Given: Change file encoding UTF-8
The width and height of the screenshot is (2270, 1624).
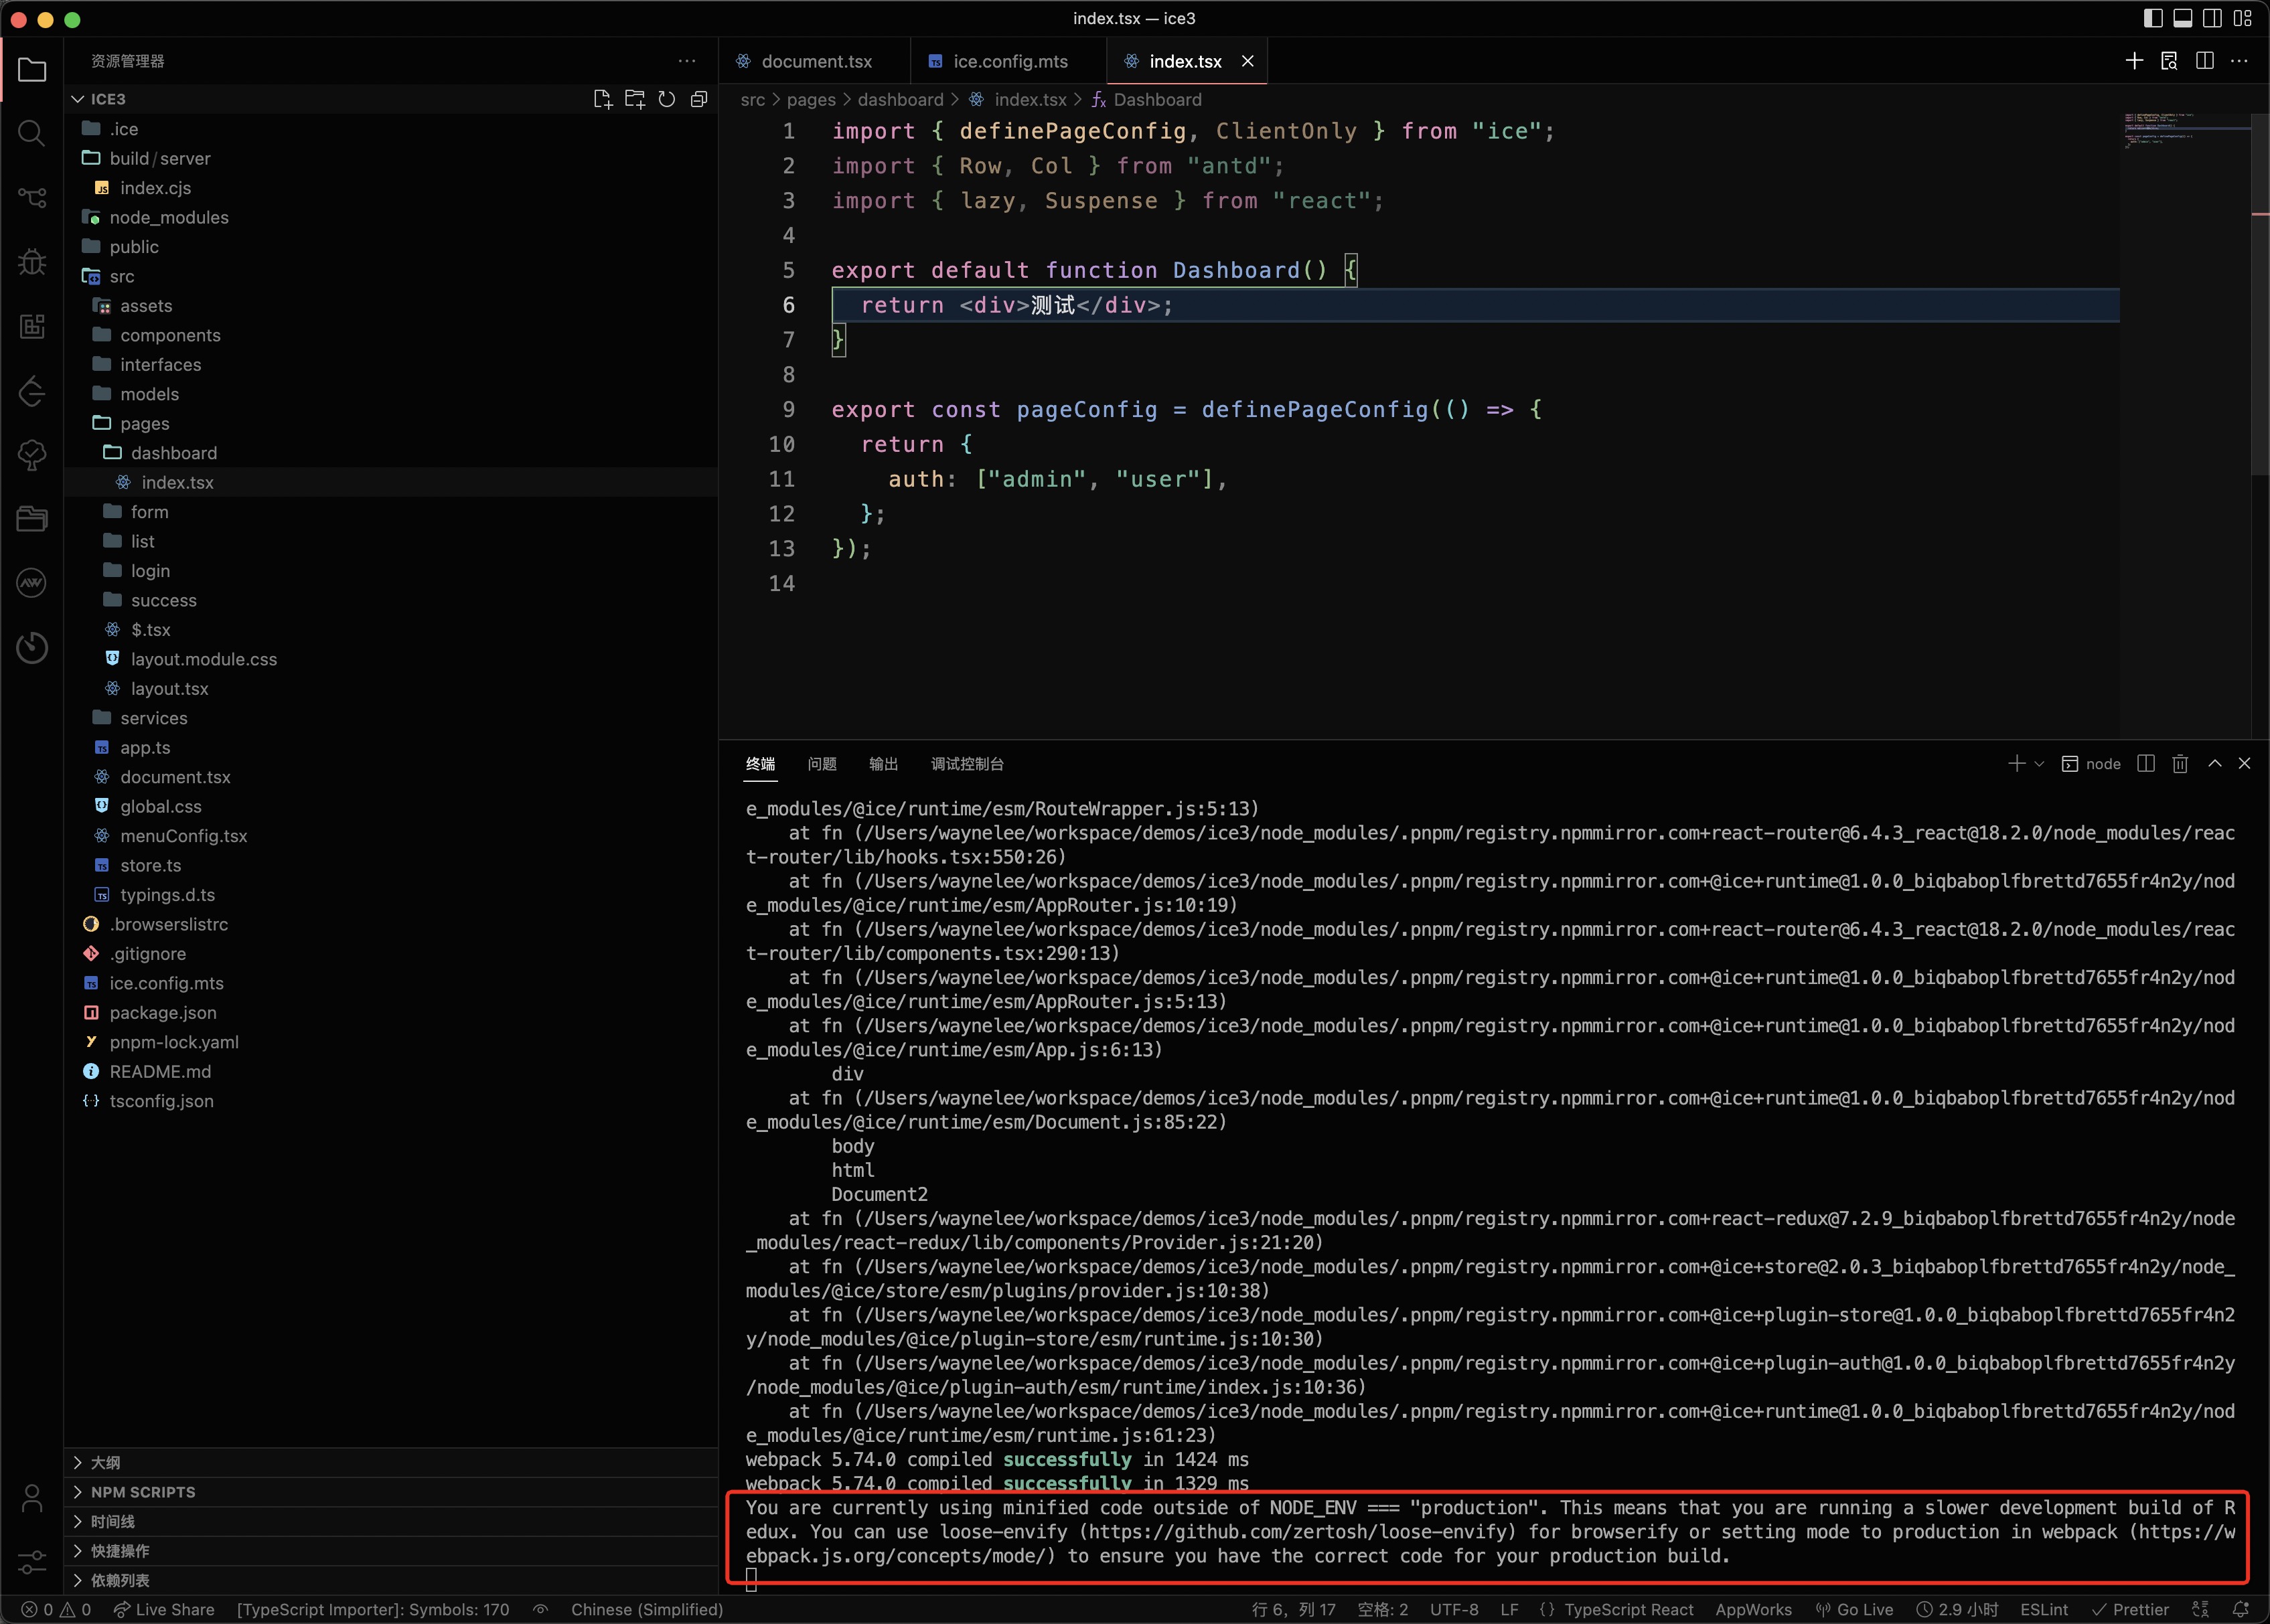Looking at the screenshot, I should click(1454, 1609).
